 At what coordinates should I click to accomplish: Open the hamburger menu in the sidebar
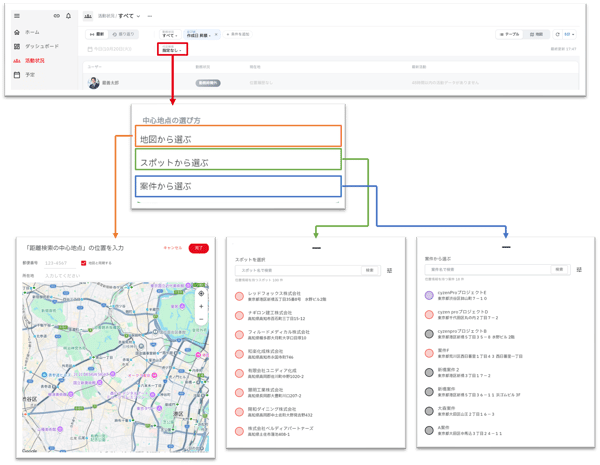17,16
